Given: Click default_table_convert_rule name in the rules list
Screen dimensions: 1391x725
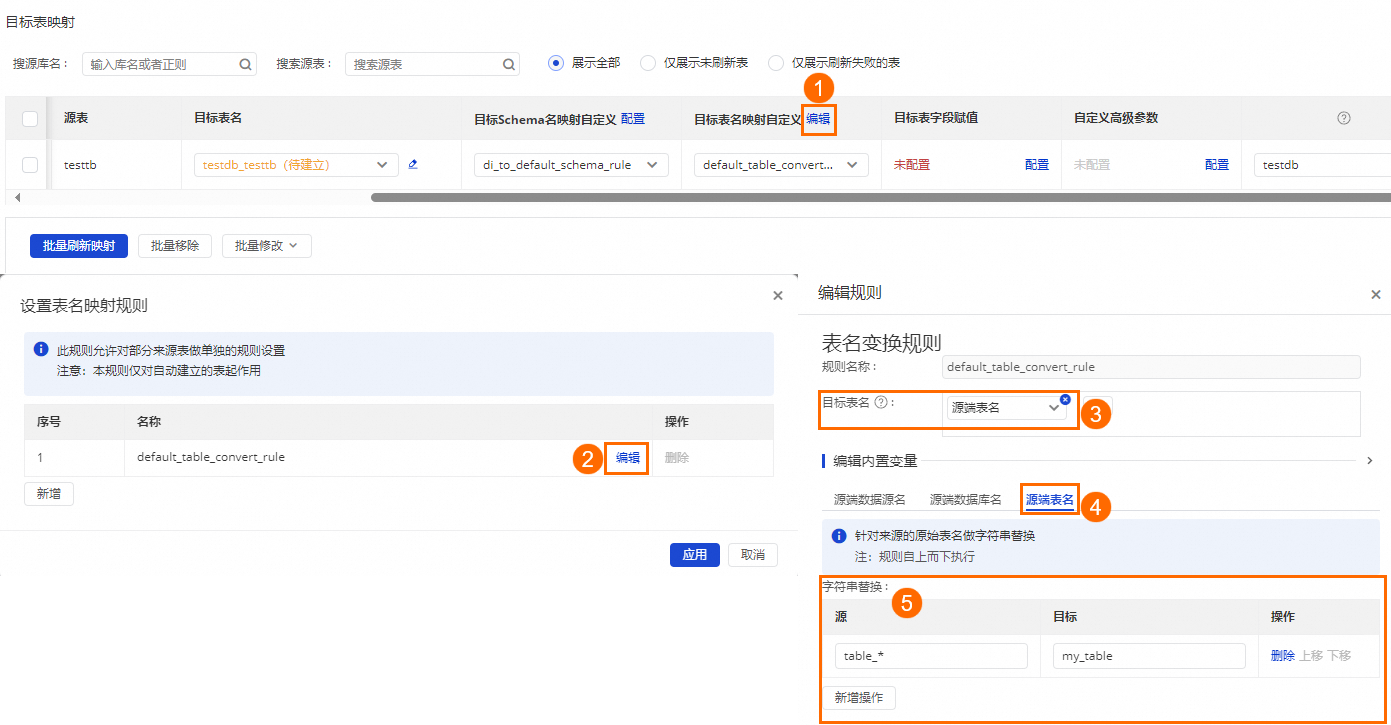Looking at the screenshot, I should pos(211,457).
